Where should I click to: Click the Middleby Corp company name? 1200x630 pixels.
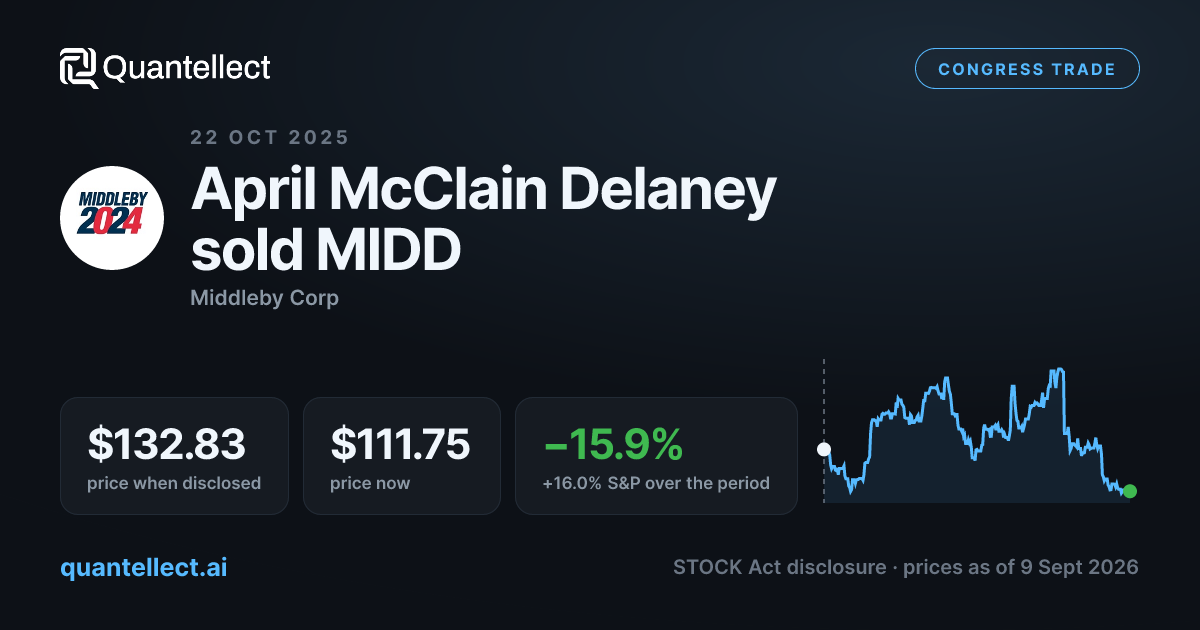(264, 298)
